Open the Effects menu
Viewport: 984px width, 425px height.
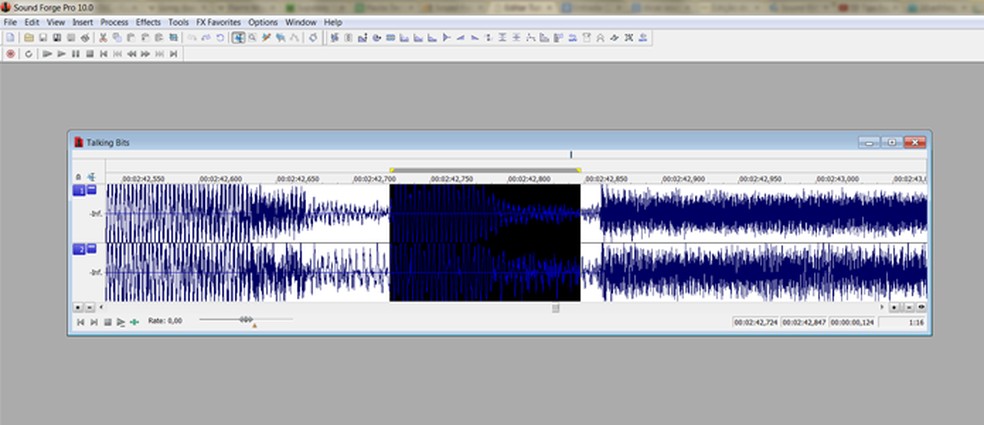tap(148, 22)
